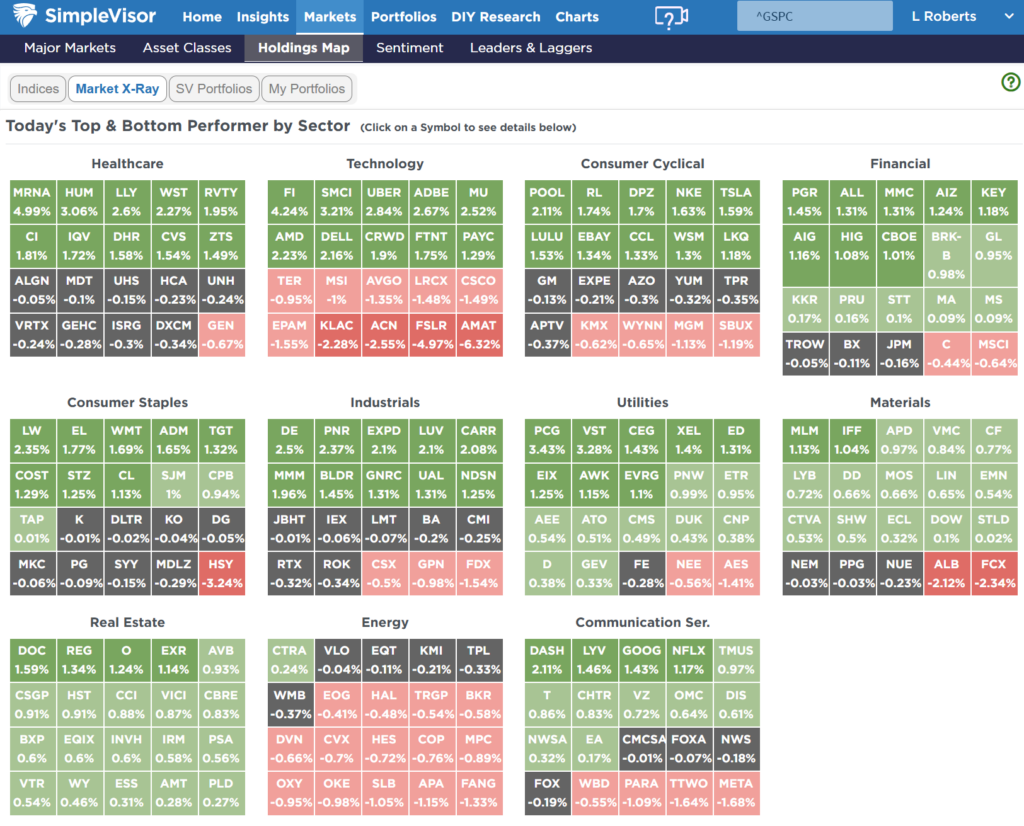Switch to the Sentiment tab
The width and height of the screenshot is (1024, 826).
click(x=409, y=48)
